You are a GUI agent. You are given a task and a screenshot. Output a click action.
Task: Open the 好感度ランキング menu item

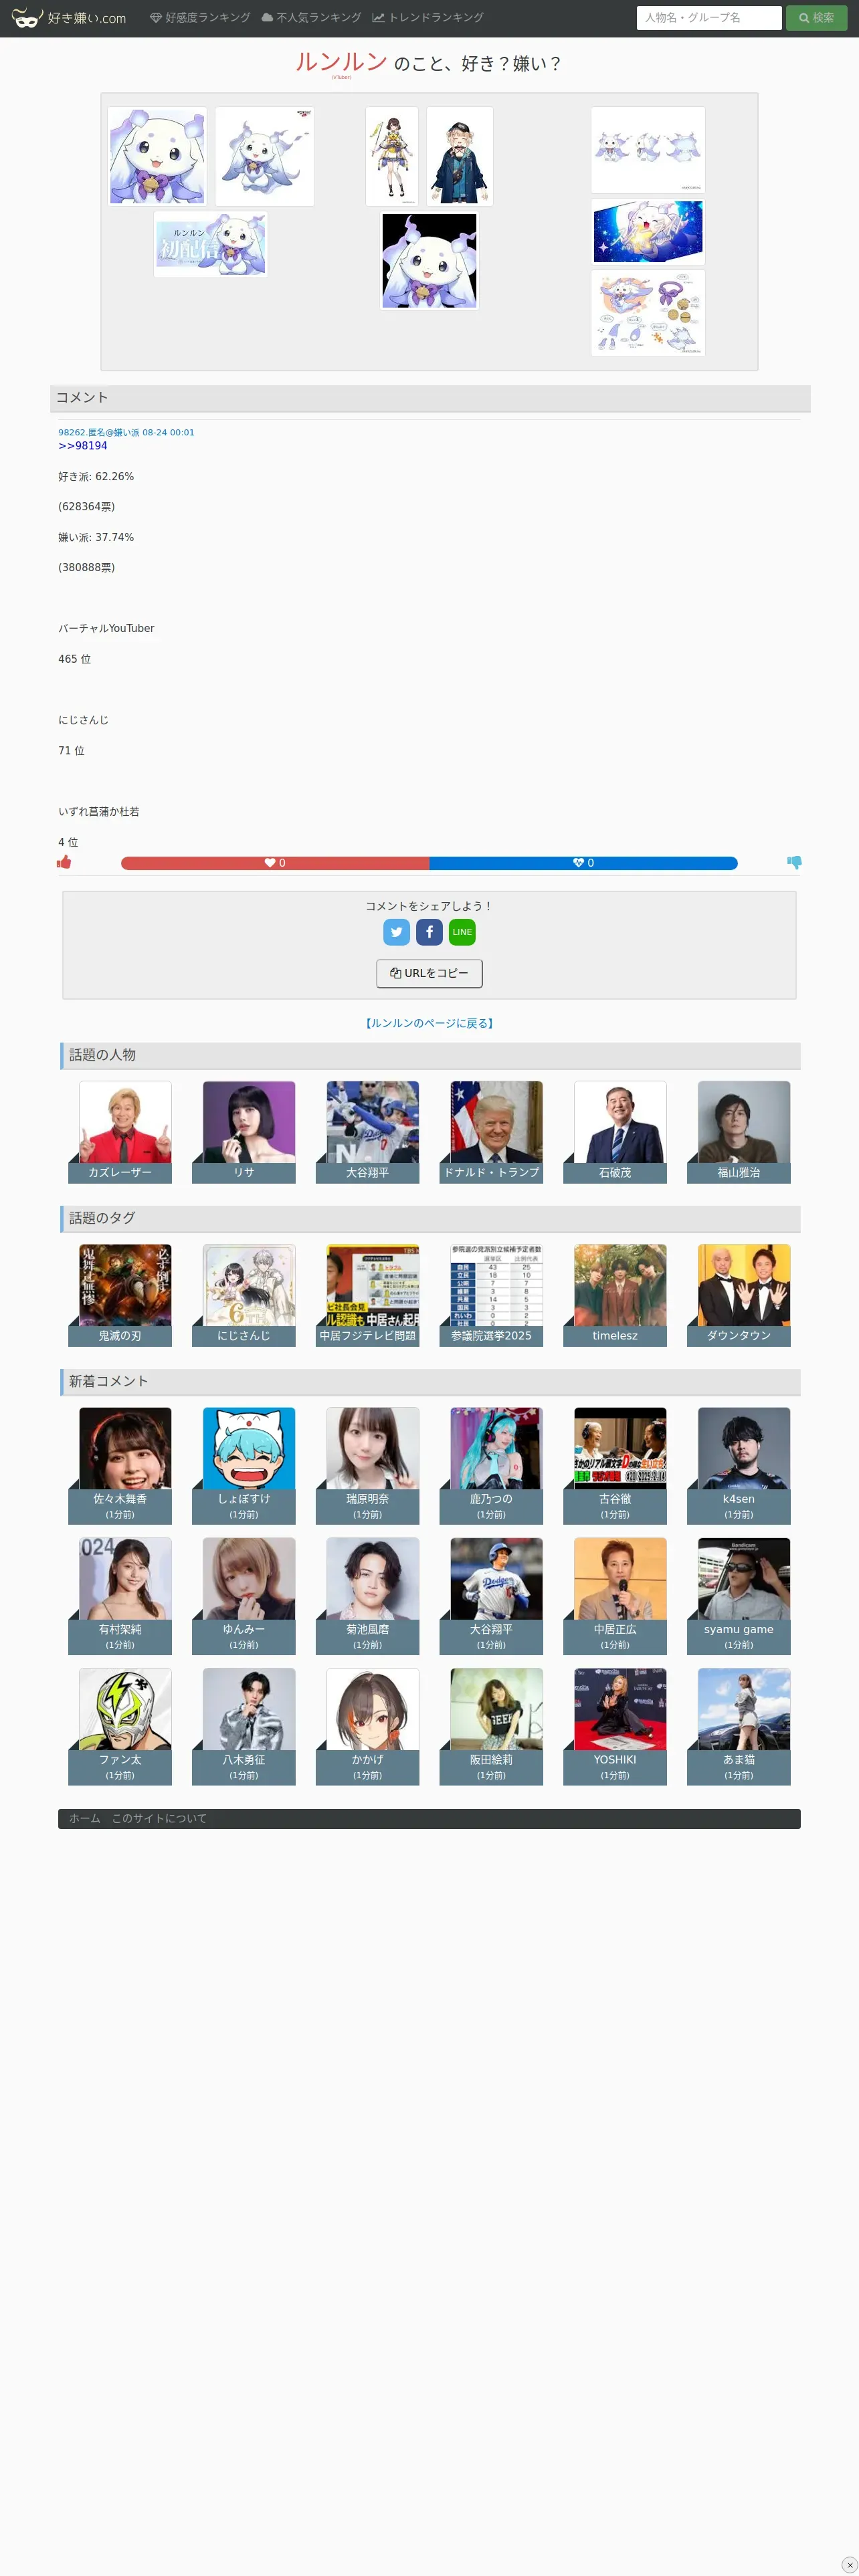(200, 18)
